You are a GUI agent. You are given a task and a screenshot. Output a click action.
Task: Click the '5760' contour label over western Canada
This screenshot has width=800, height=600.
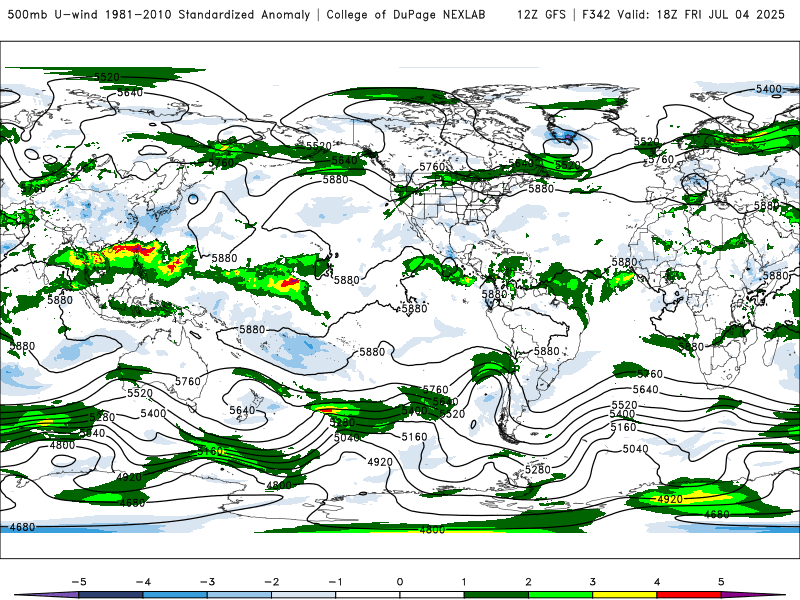(x=432, y=167)
